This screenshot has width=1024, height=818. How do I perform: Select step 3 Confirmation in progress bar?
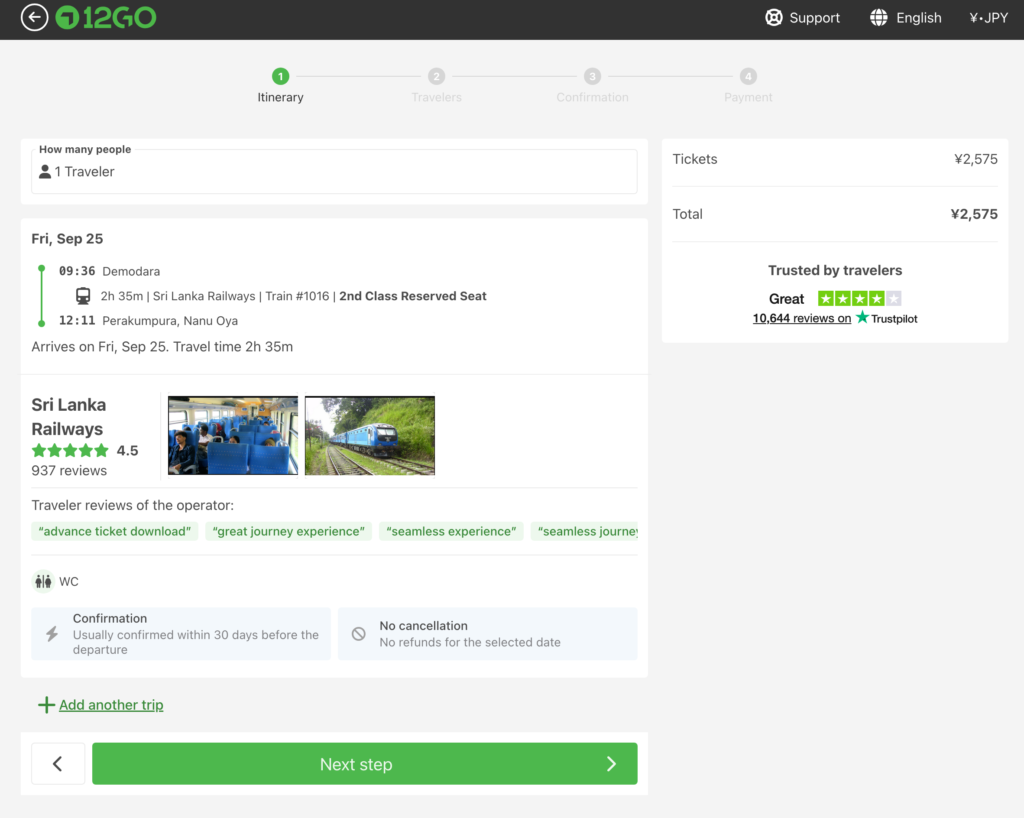(592, 86)
